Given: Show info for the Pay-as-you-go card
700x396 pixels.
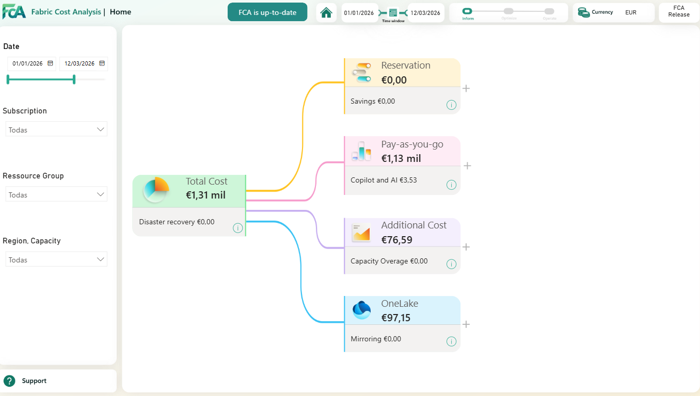Looking at the screenshot, I should (x=451, y=185).
